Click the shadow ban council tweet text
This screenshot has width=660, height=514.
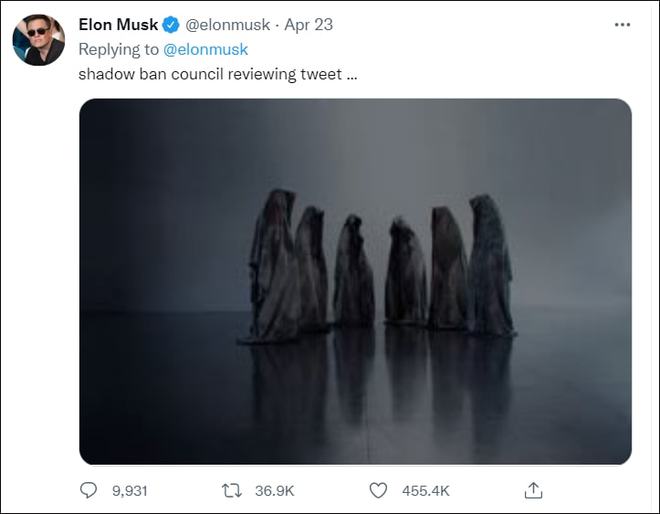tap(217, 74)
